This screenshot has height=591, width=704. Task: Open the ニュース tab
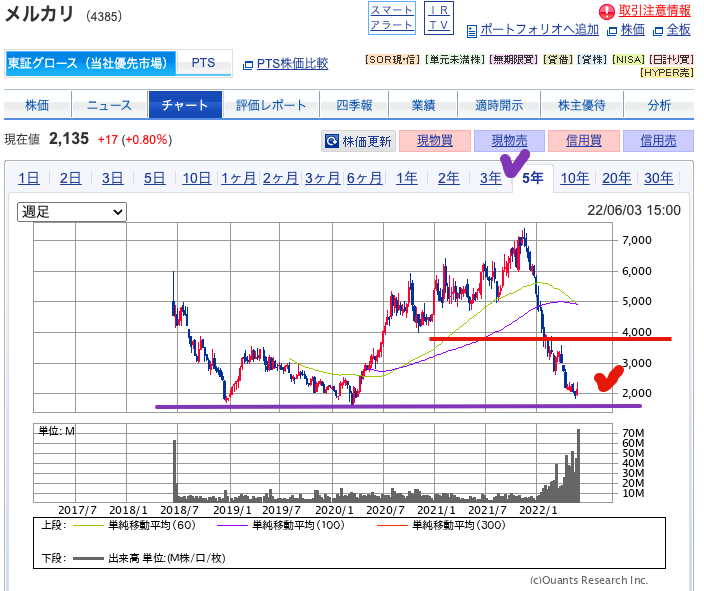[x=109, y=105]
